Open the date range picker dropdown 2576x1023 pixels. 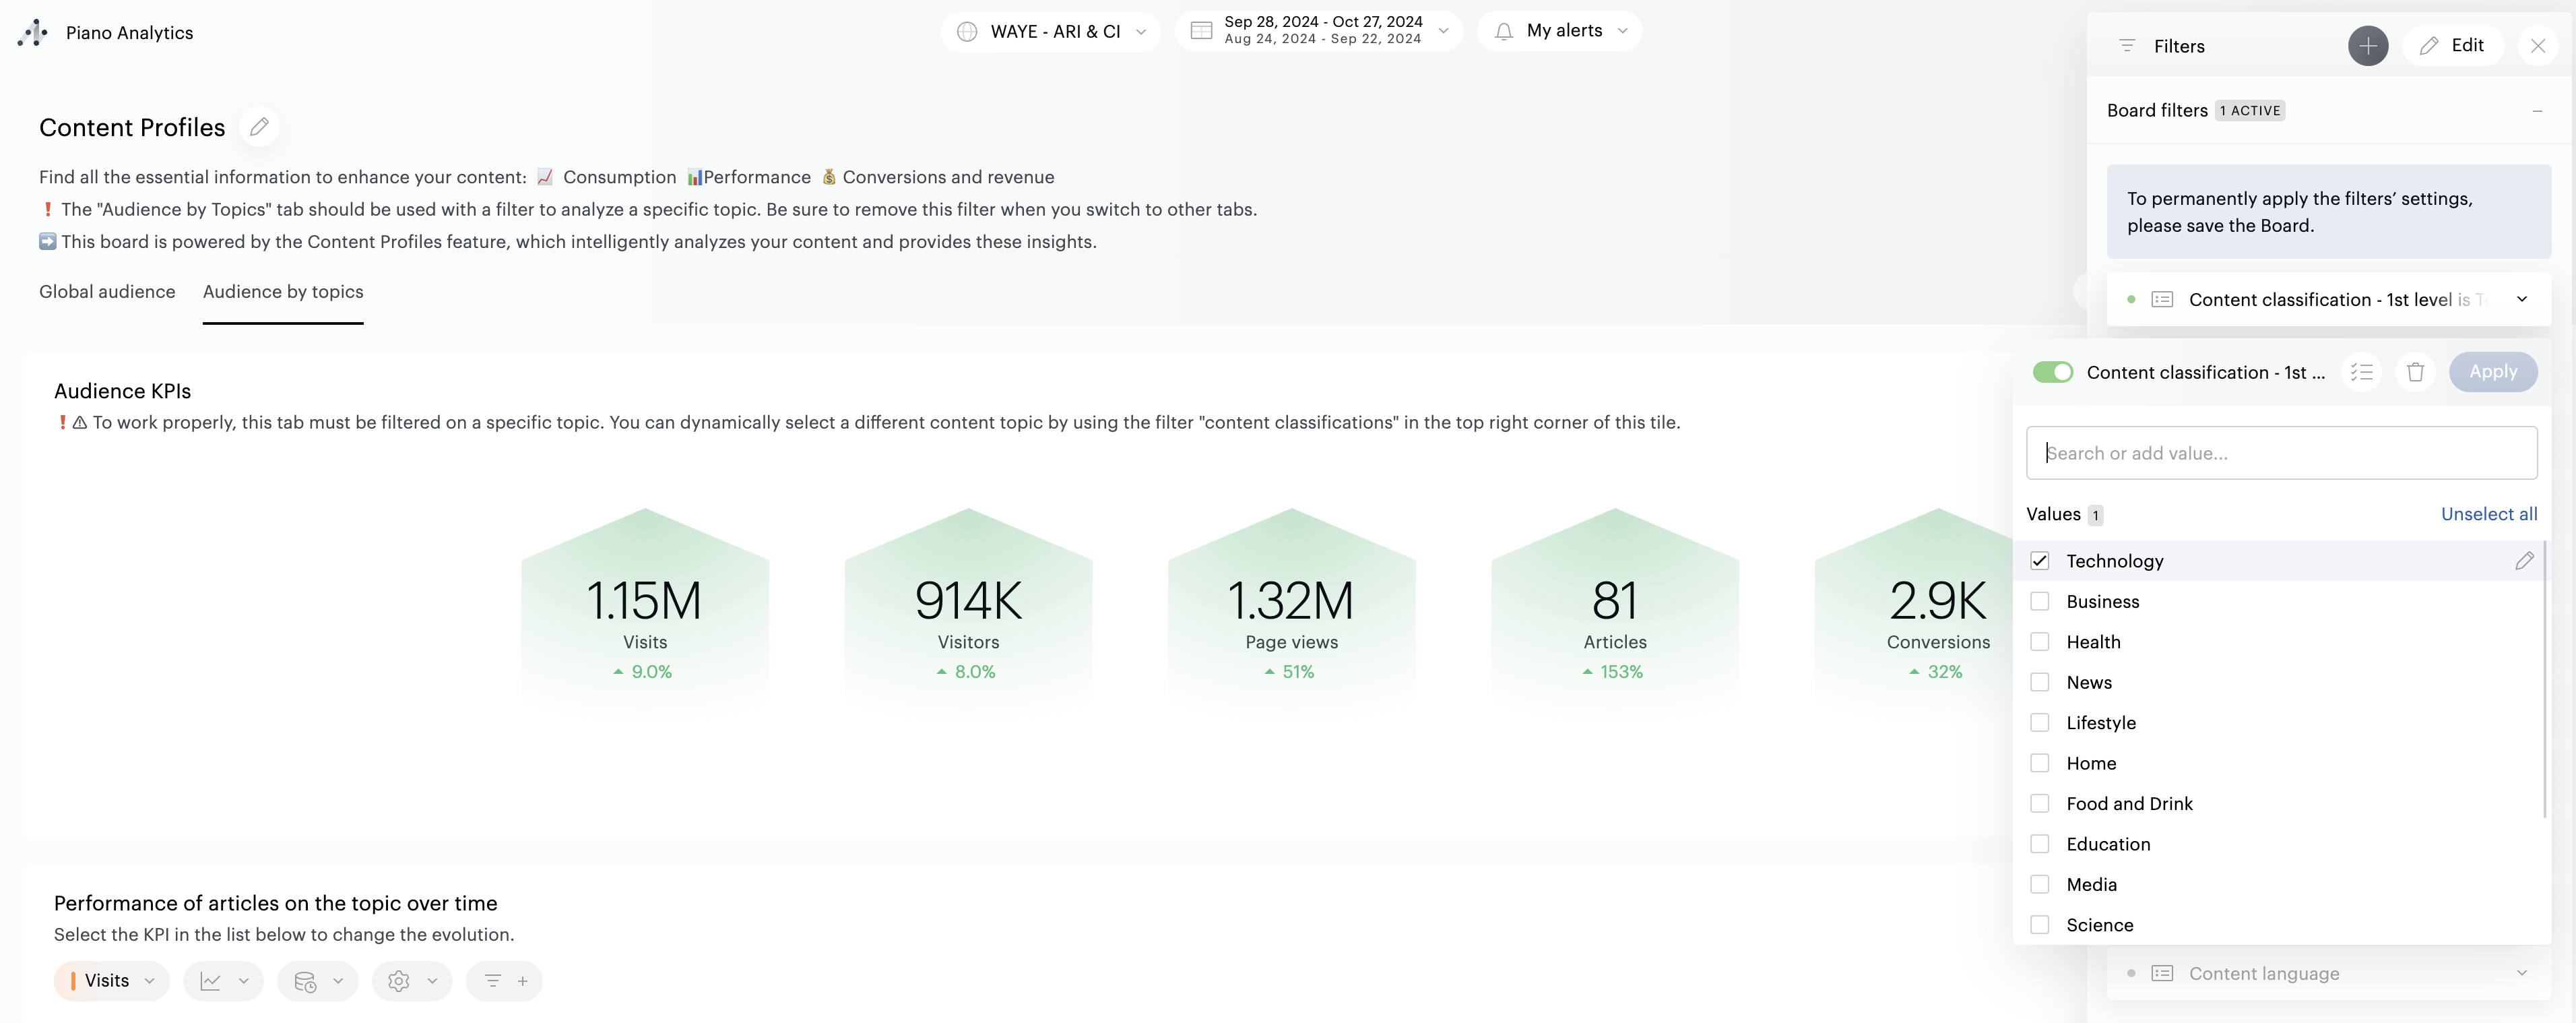click(1318, 30)
